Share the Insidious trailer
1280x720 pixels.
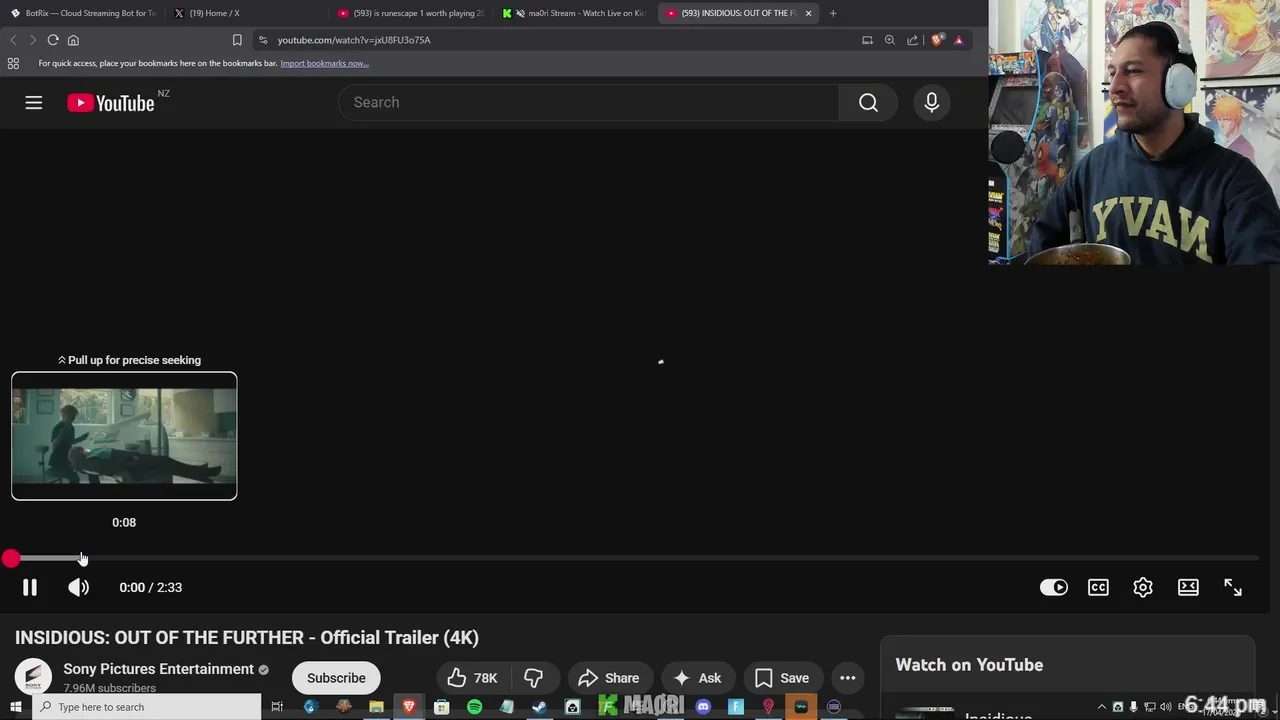(609, 678)
